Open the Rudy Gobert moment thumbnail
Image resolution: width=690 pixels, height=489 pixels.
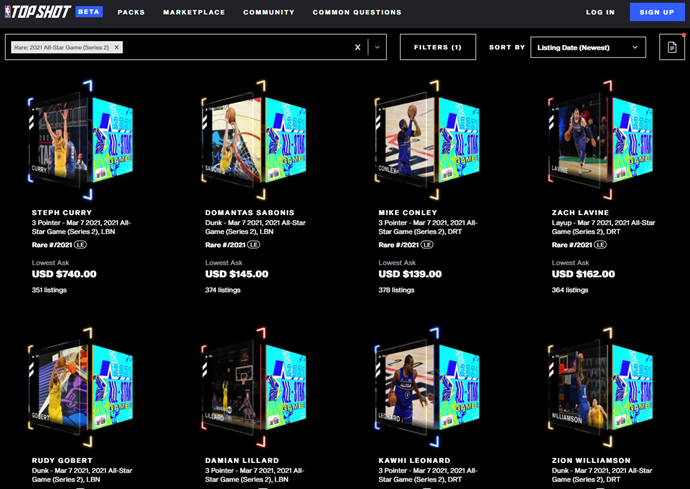(82, 387)
